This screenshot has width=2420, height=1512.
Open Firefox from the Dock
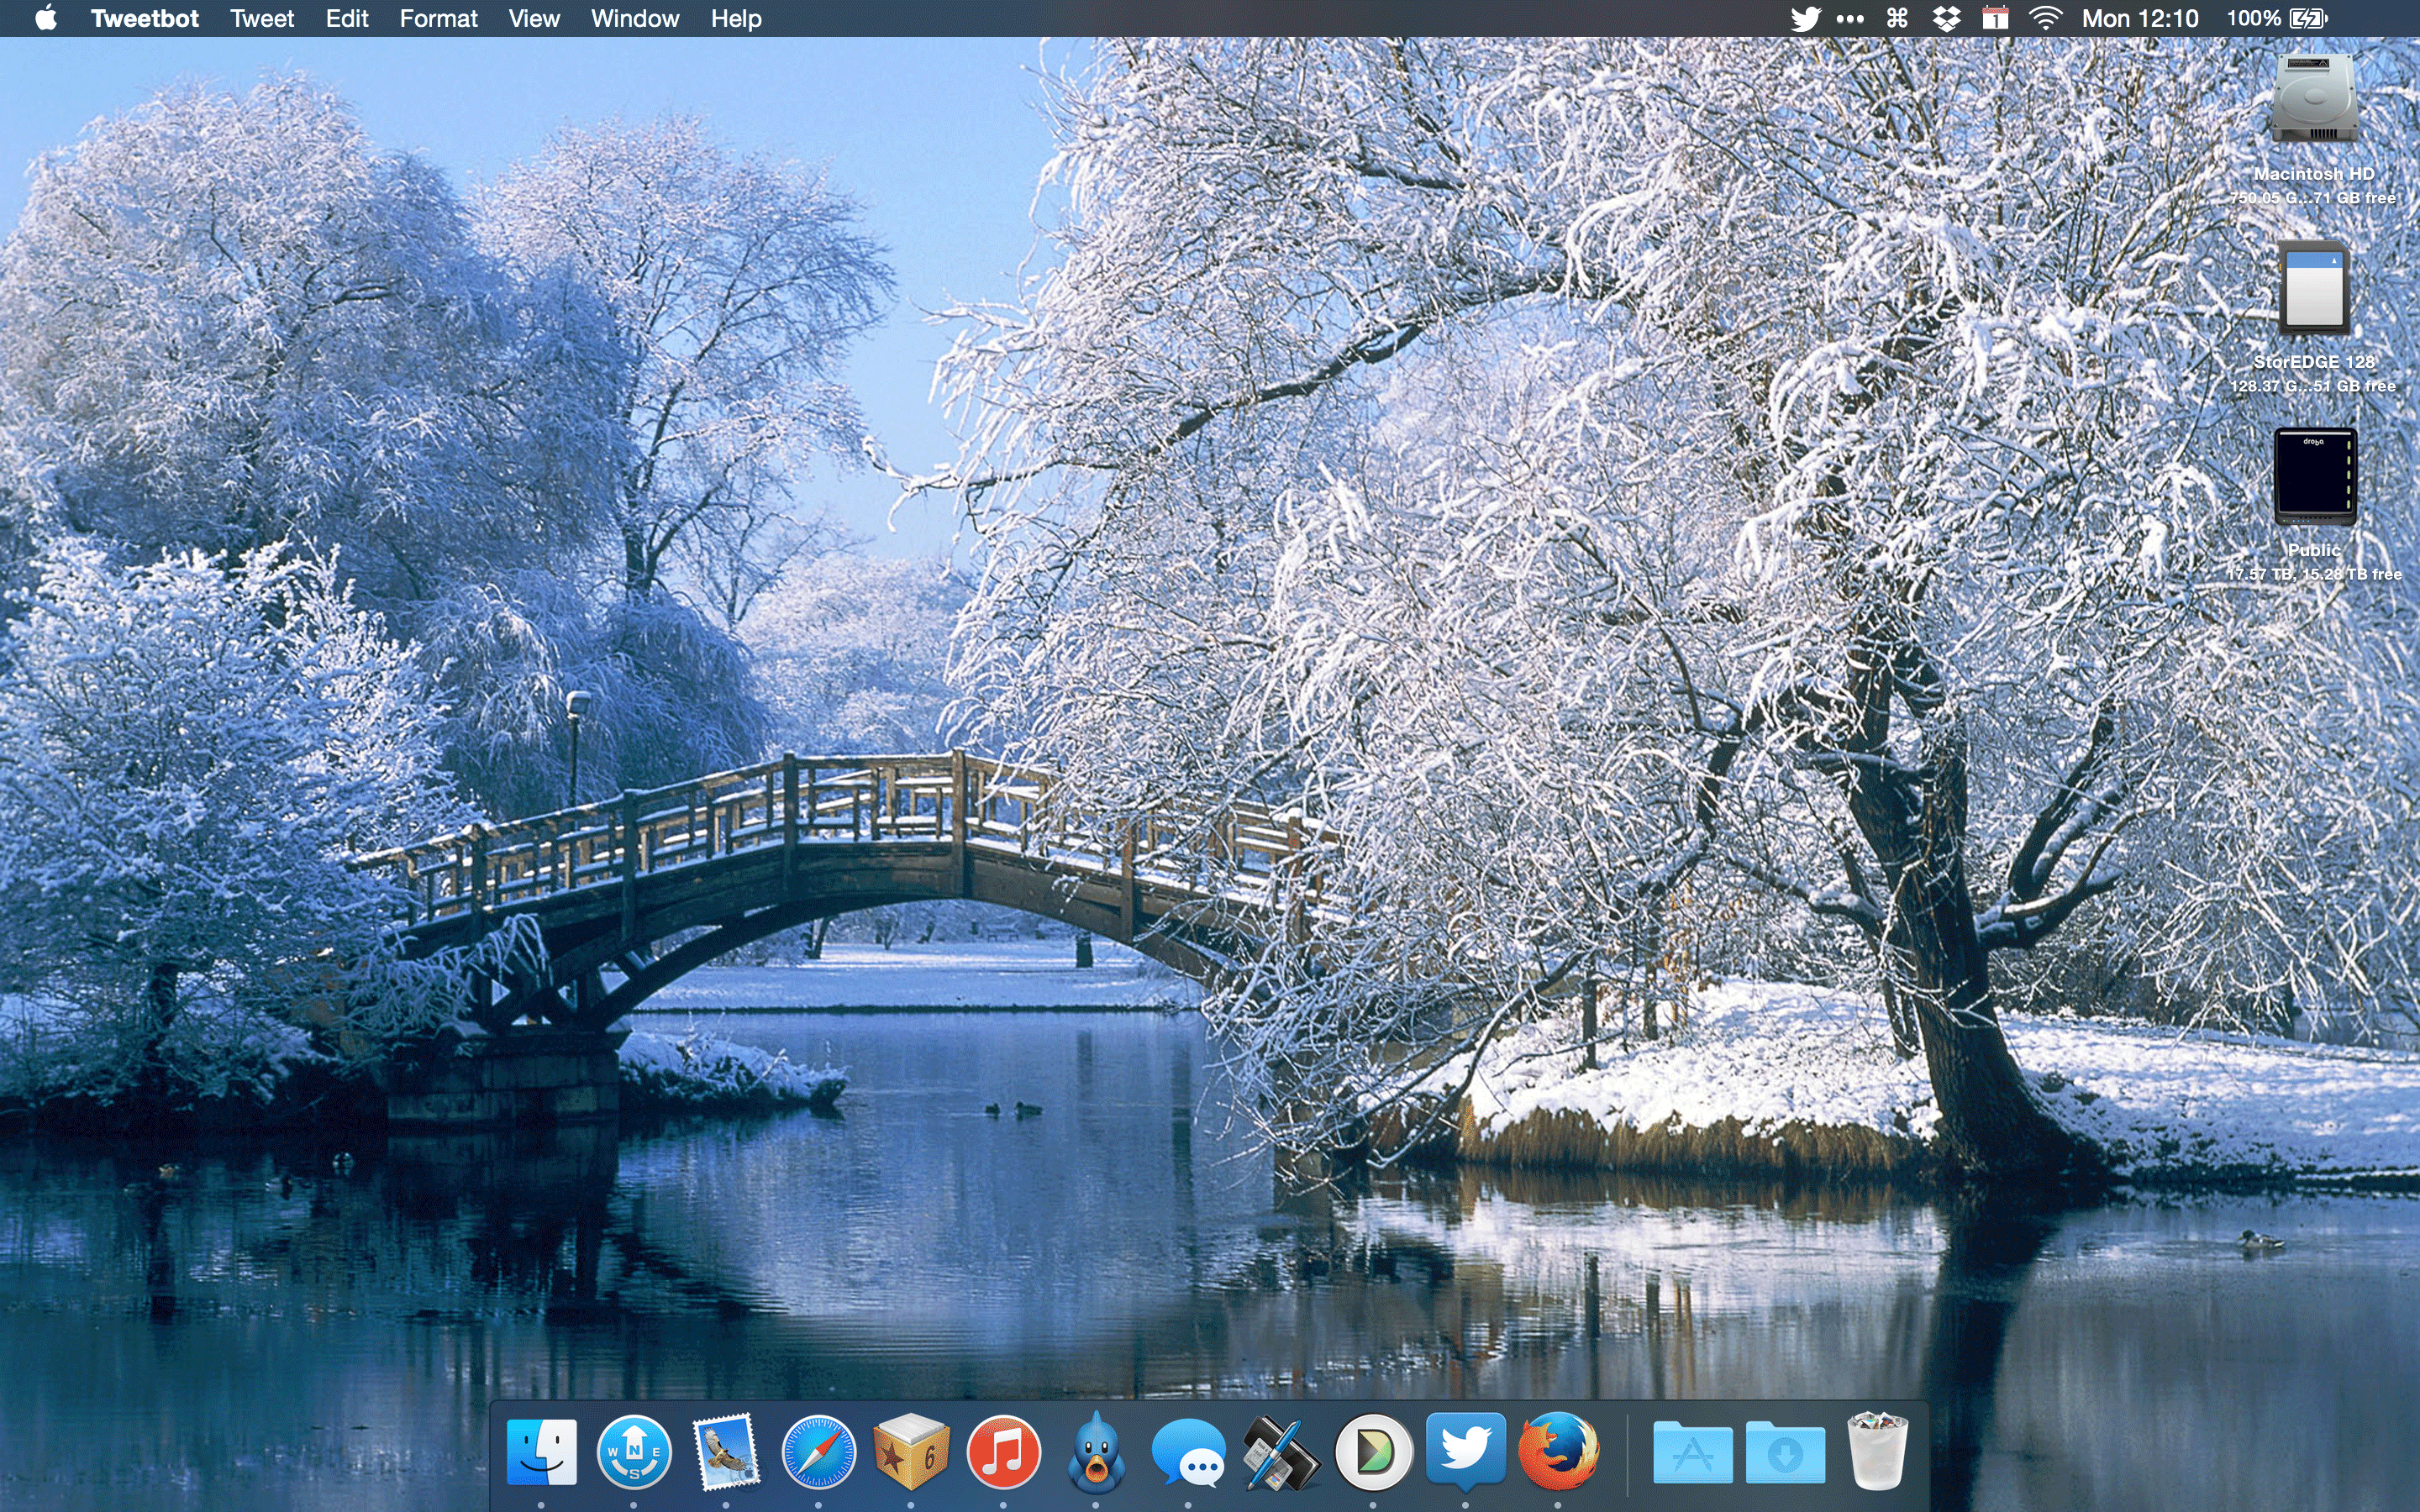[x=1558, y=1452]
